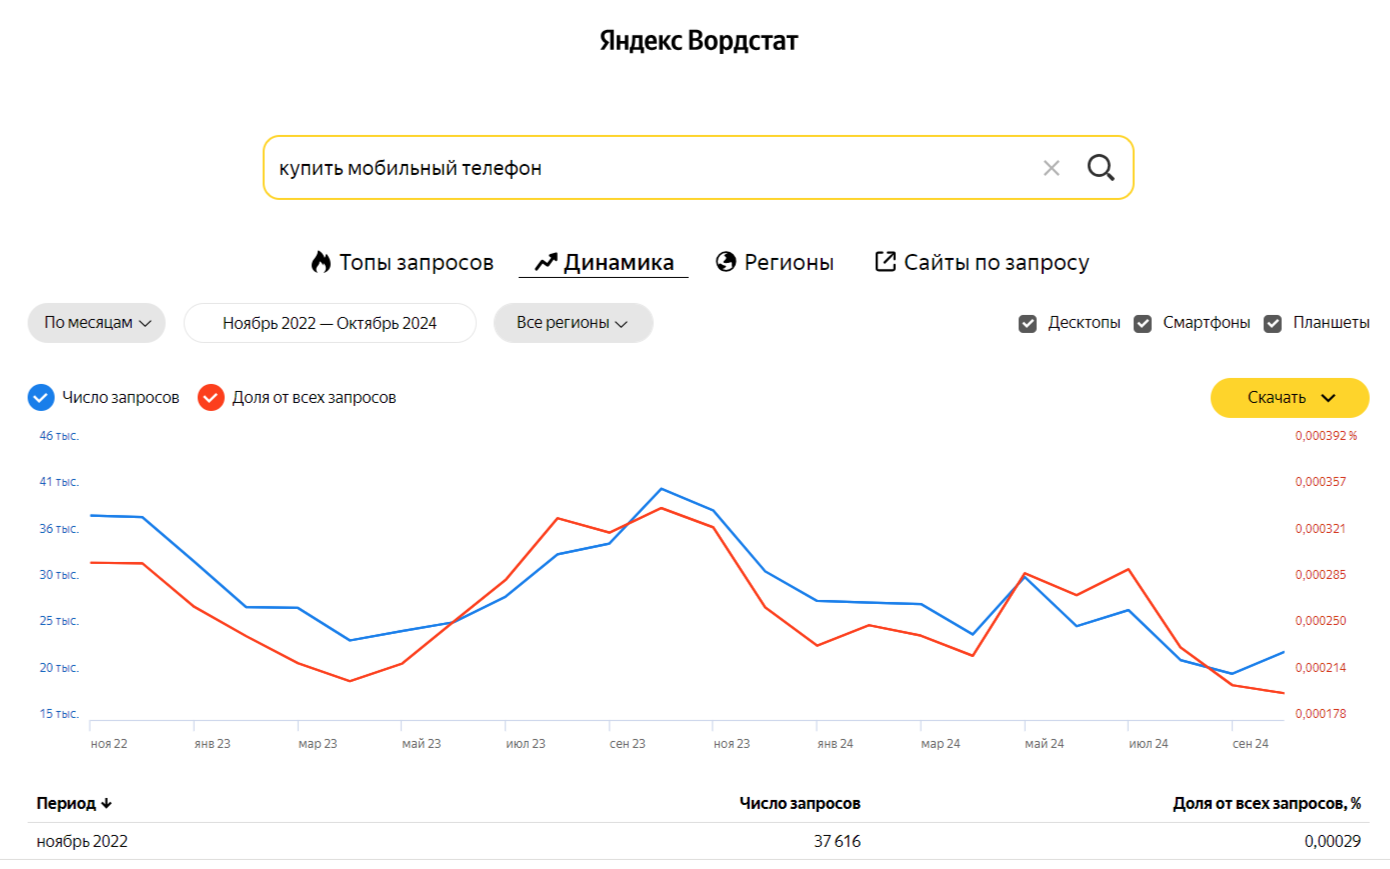
Task: Click the сен 24 axis label
Action: tap(1251, 744)
